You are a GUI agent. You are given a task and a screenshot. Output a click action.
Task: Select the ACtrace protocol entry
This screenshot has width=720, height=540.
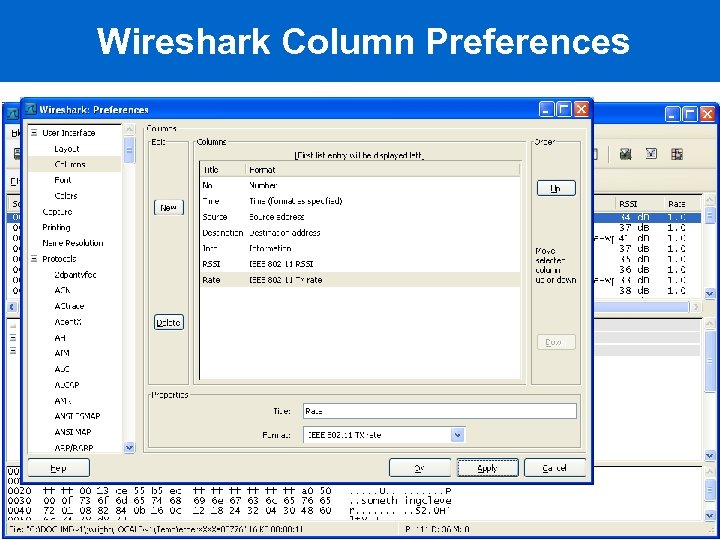(x=69, y=306)
